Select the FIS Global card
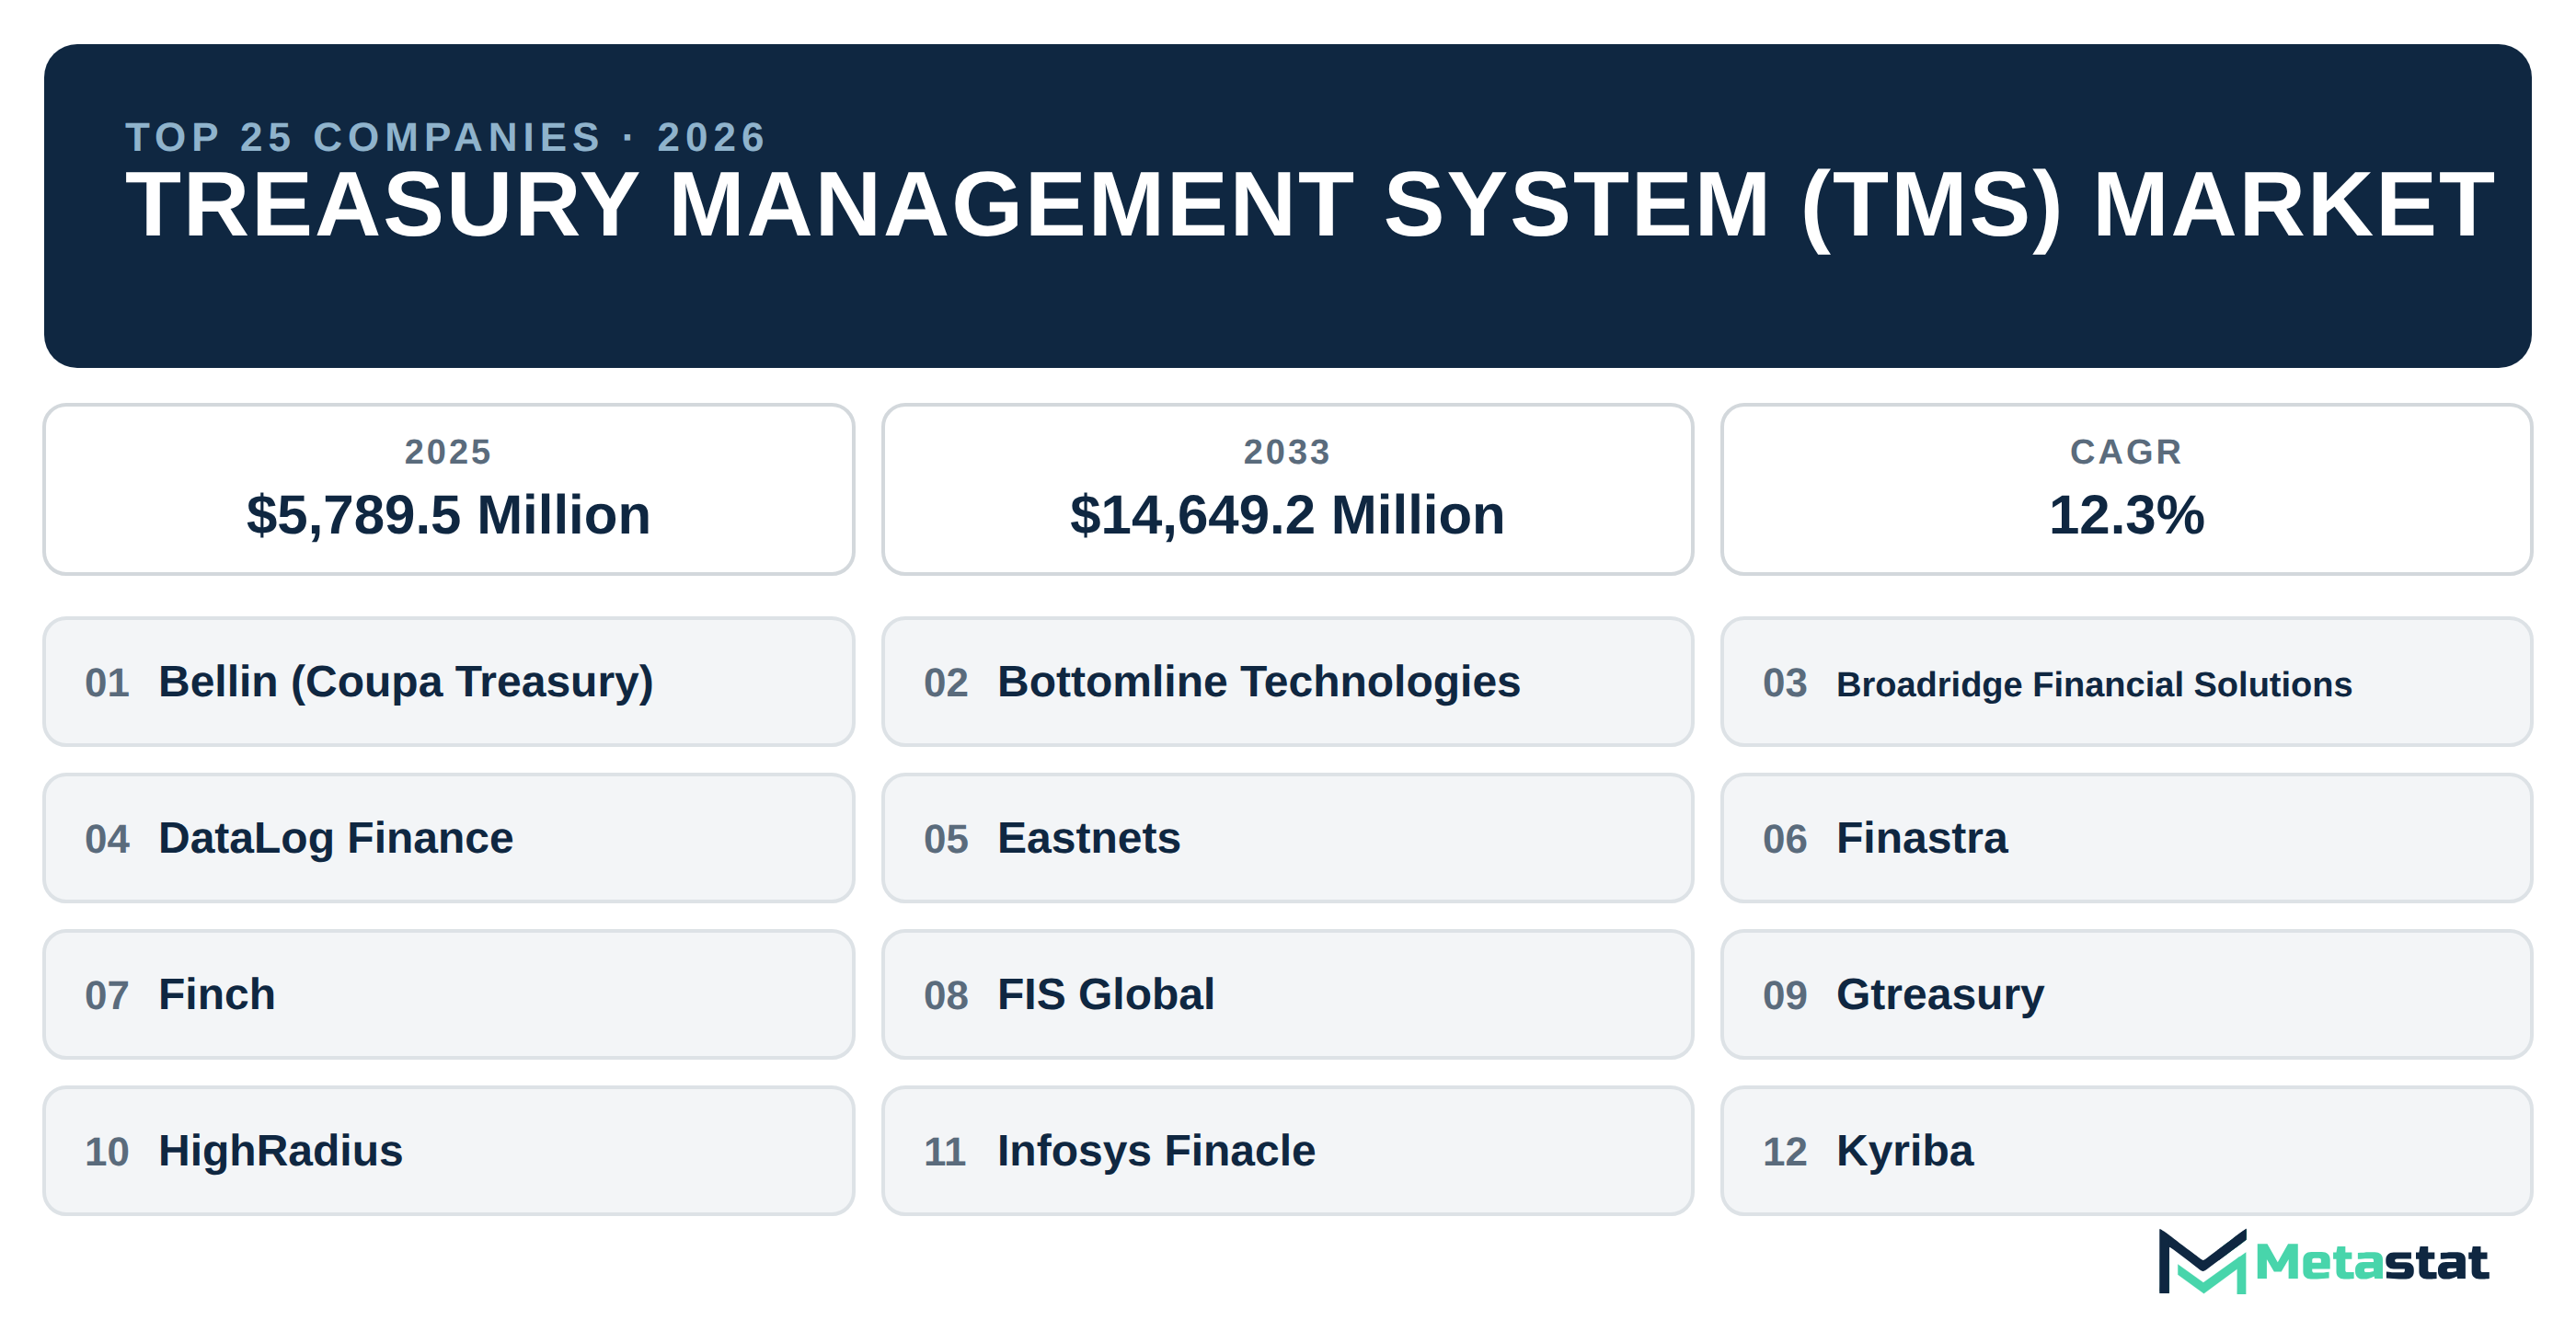2576x1343 pixels. (x=1287, y=995)
